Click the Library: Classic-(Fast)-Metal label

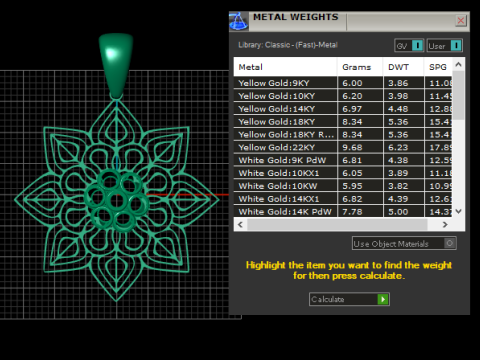(288, 45)
